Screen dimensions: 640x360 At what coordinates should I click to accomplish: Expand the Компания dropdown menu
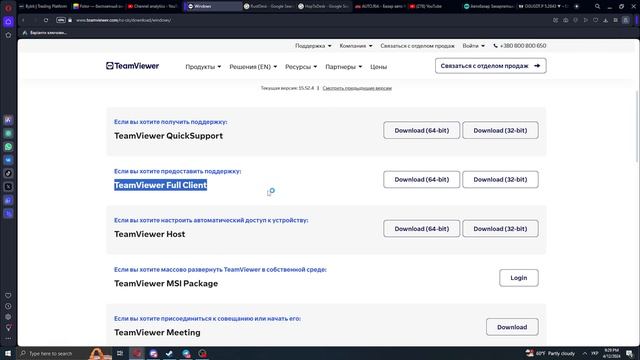[x=356, y=46]
